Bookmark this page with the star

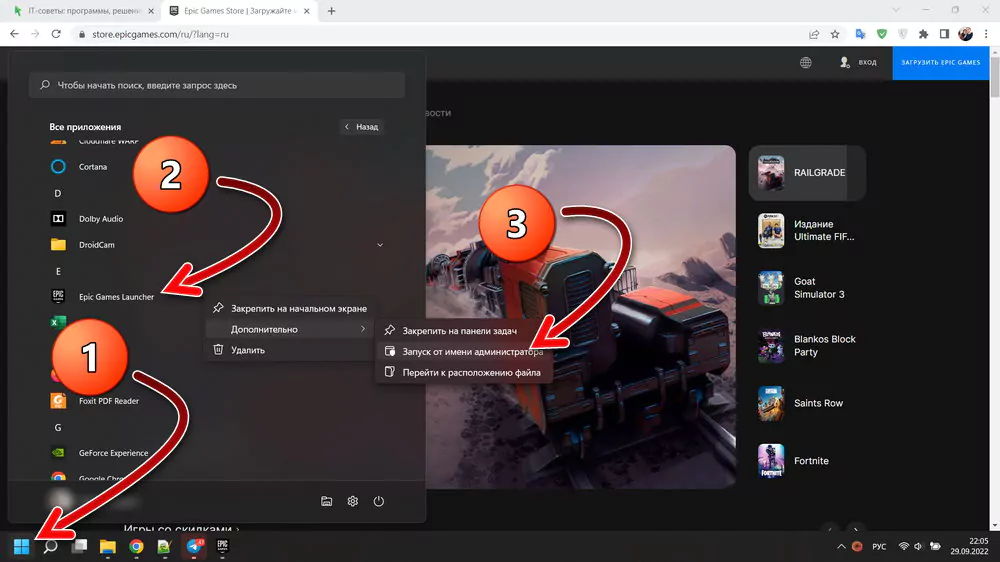pyautogui.click(x=835, y=34)
